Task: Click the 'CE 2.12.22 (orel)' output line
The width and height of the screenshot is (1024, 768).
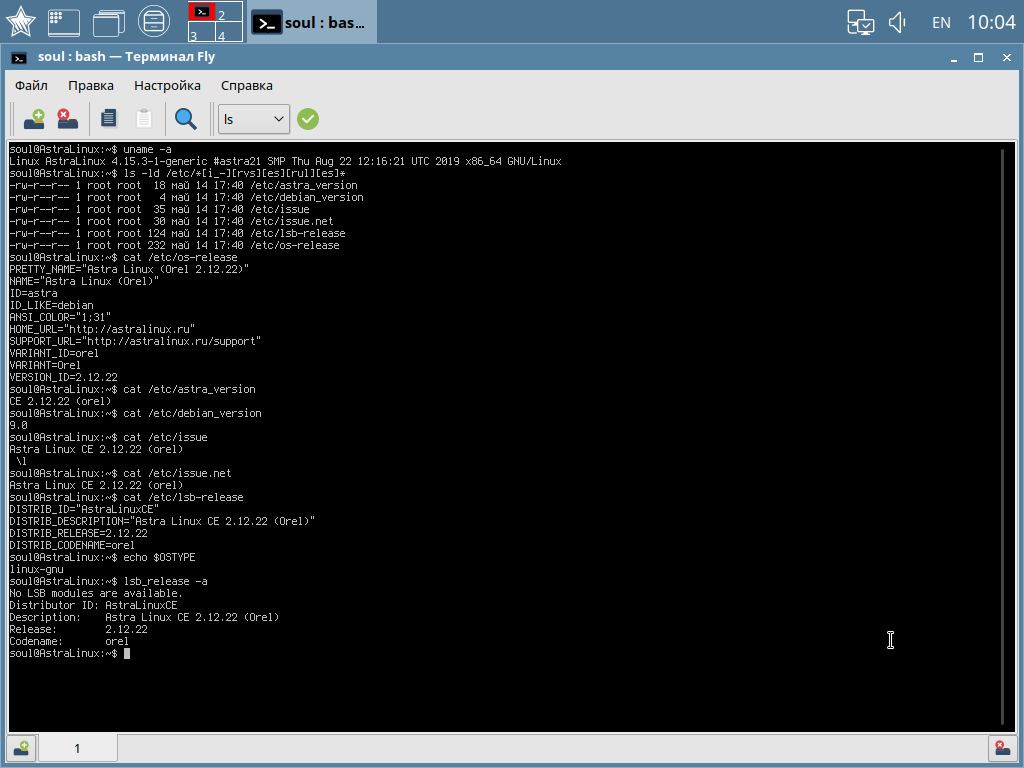Action: pos(60,401)
